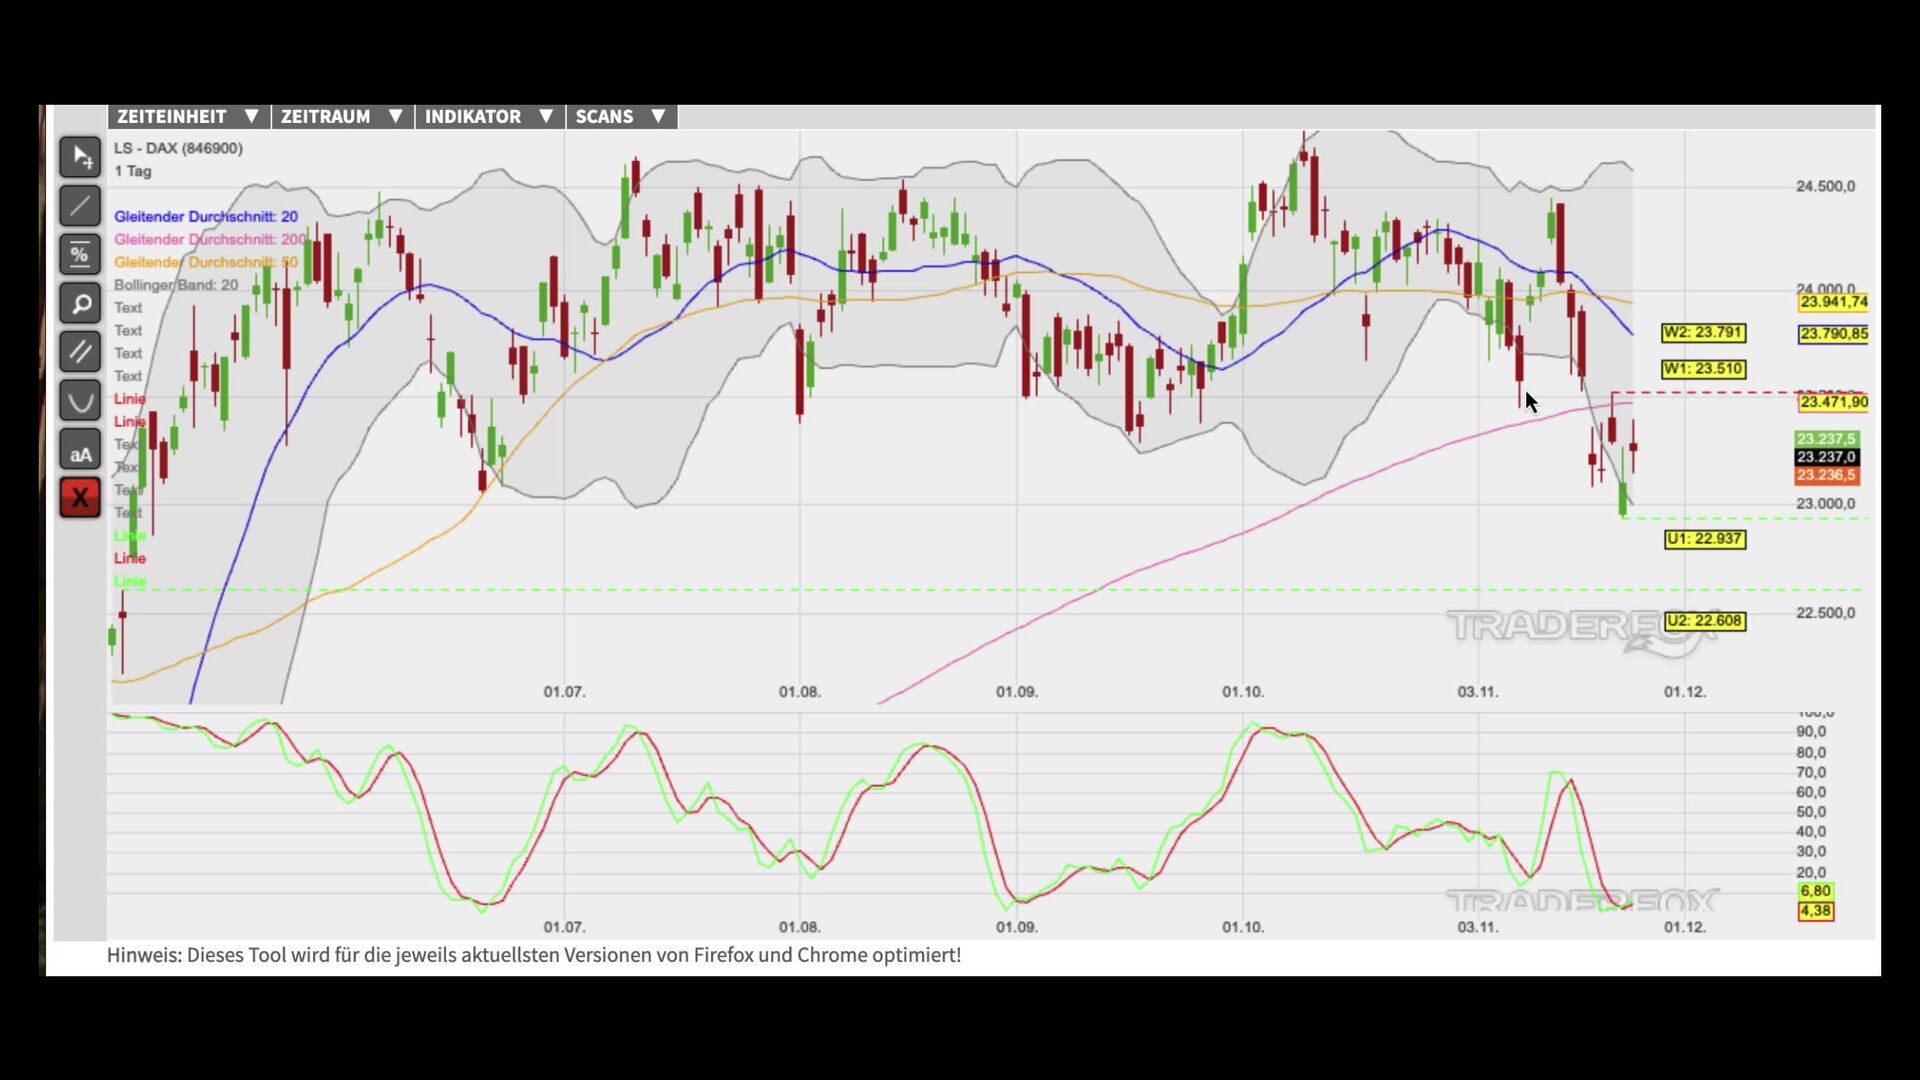Click the pink Gleitender Durchschnitt: 200 label
Screen dimensions: 1920x1080
click(210, 239)
